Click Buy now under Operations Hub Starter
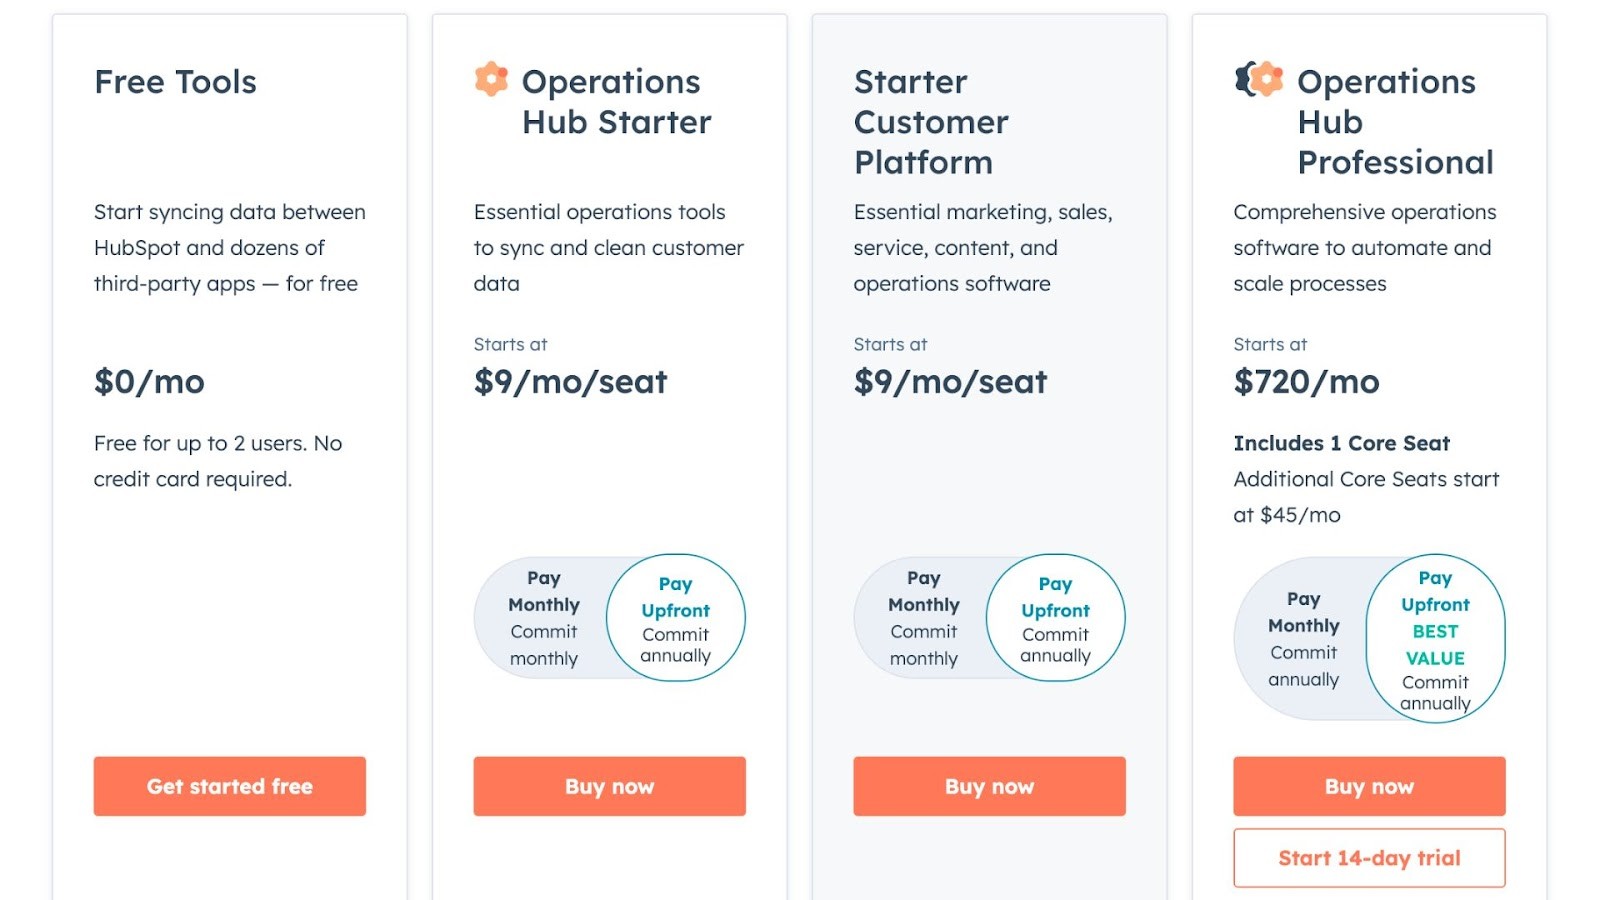This screenshot has height=900, width=1600. tap(609, 786)
